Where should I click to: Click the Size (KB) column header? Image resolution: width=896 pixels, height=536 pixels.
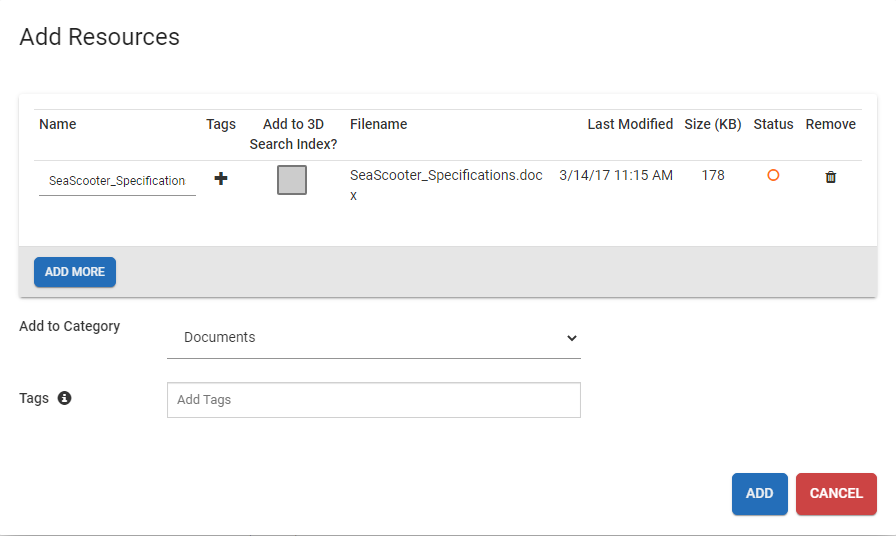(713, 125)
